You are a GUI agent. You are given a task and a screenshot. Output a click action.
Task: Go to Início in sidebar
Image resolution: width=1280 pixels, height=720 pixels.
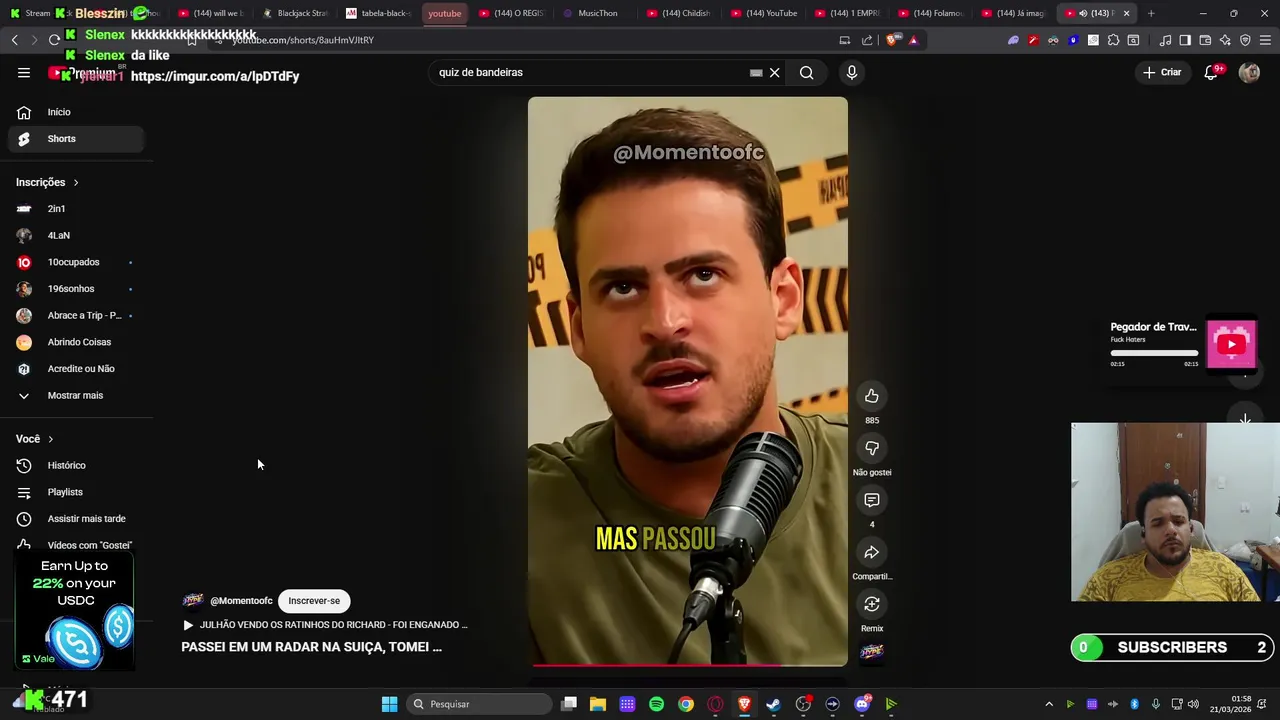[x=76, y=112]
